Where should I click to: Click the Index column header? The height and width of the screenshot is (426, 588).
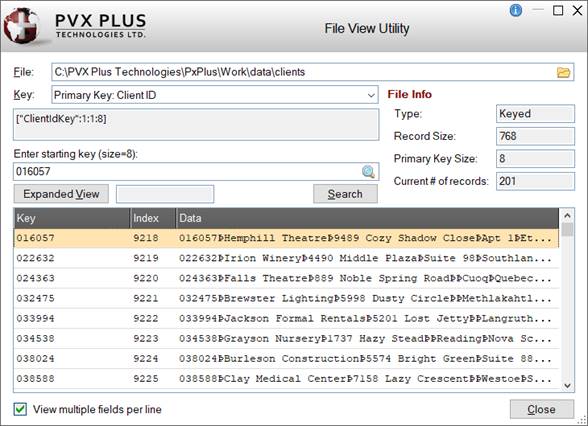click(x=153, y=218)
